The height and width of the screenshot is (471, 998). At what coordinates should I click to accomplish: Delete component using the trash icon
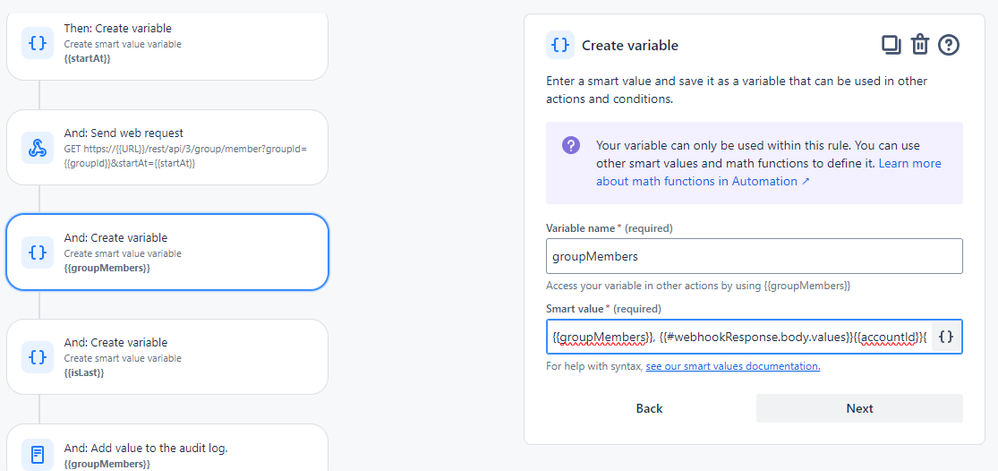[x=920, y=45]
